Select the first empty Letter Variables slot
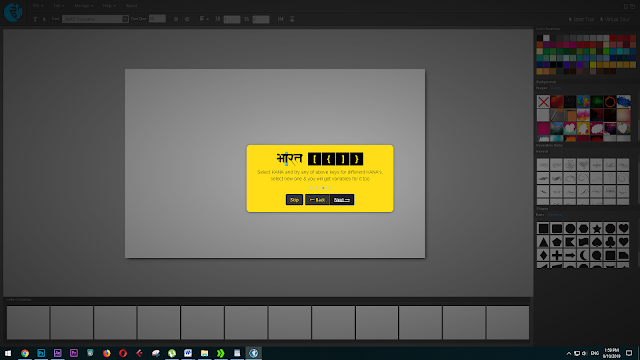The height and width of the screenshot is (360, 640). 28,322
